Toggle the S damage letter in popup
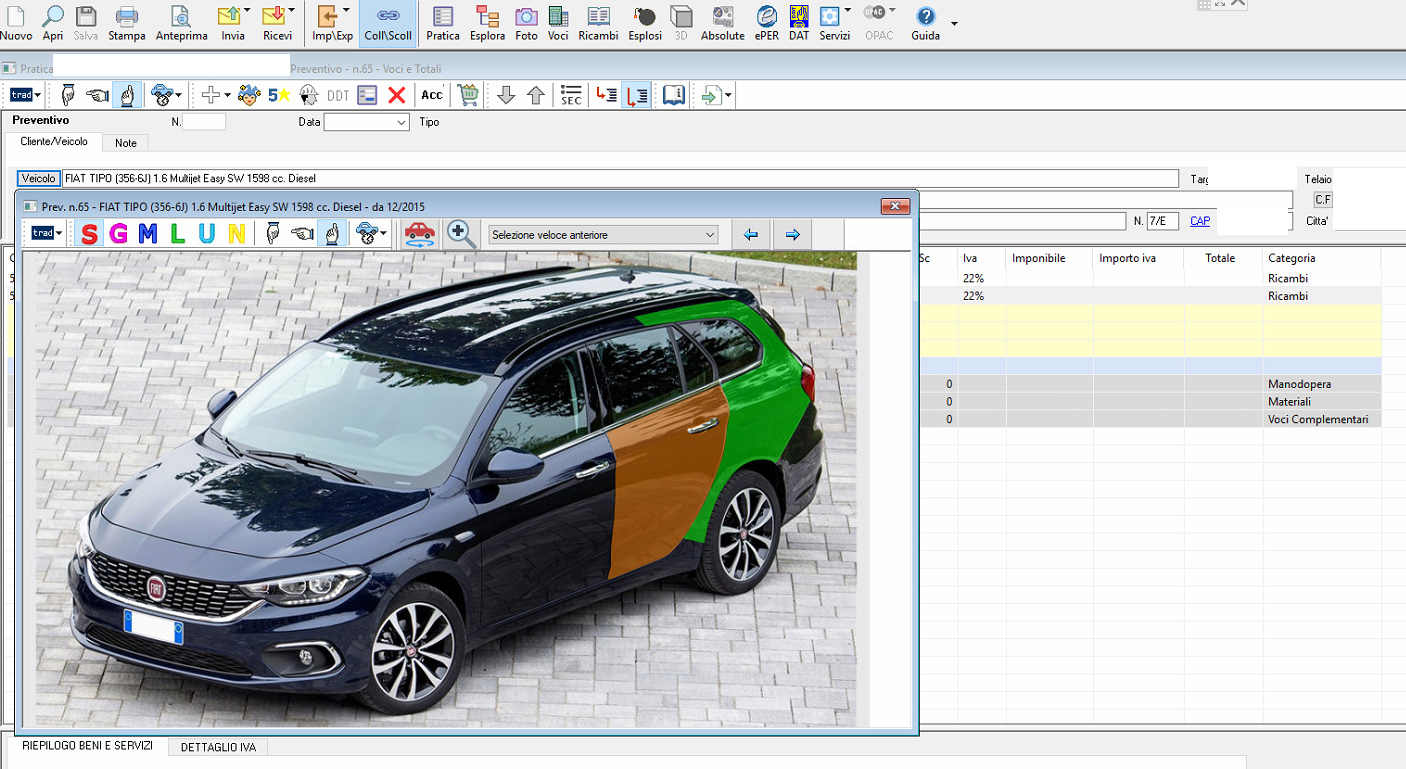The height and width of the screenshot is (769, 1406). [90, 234]
